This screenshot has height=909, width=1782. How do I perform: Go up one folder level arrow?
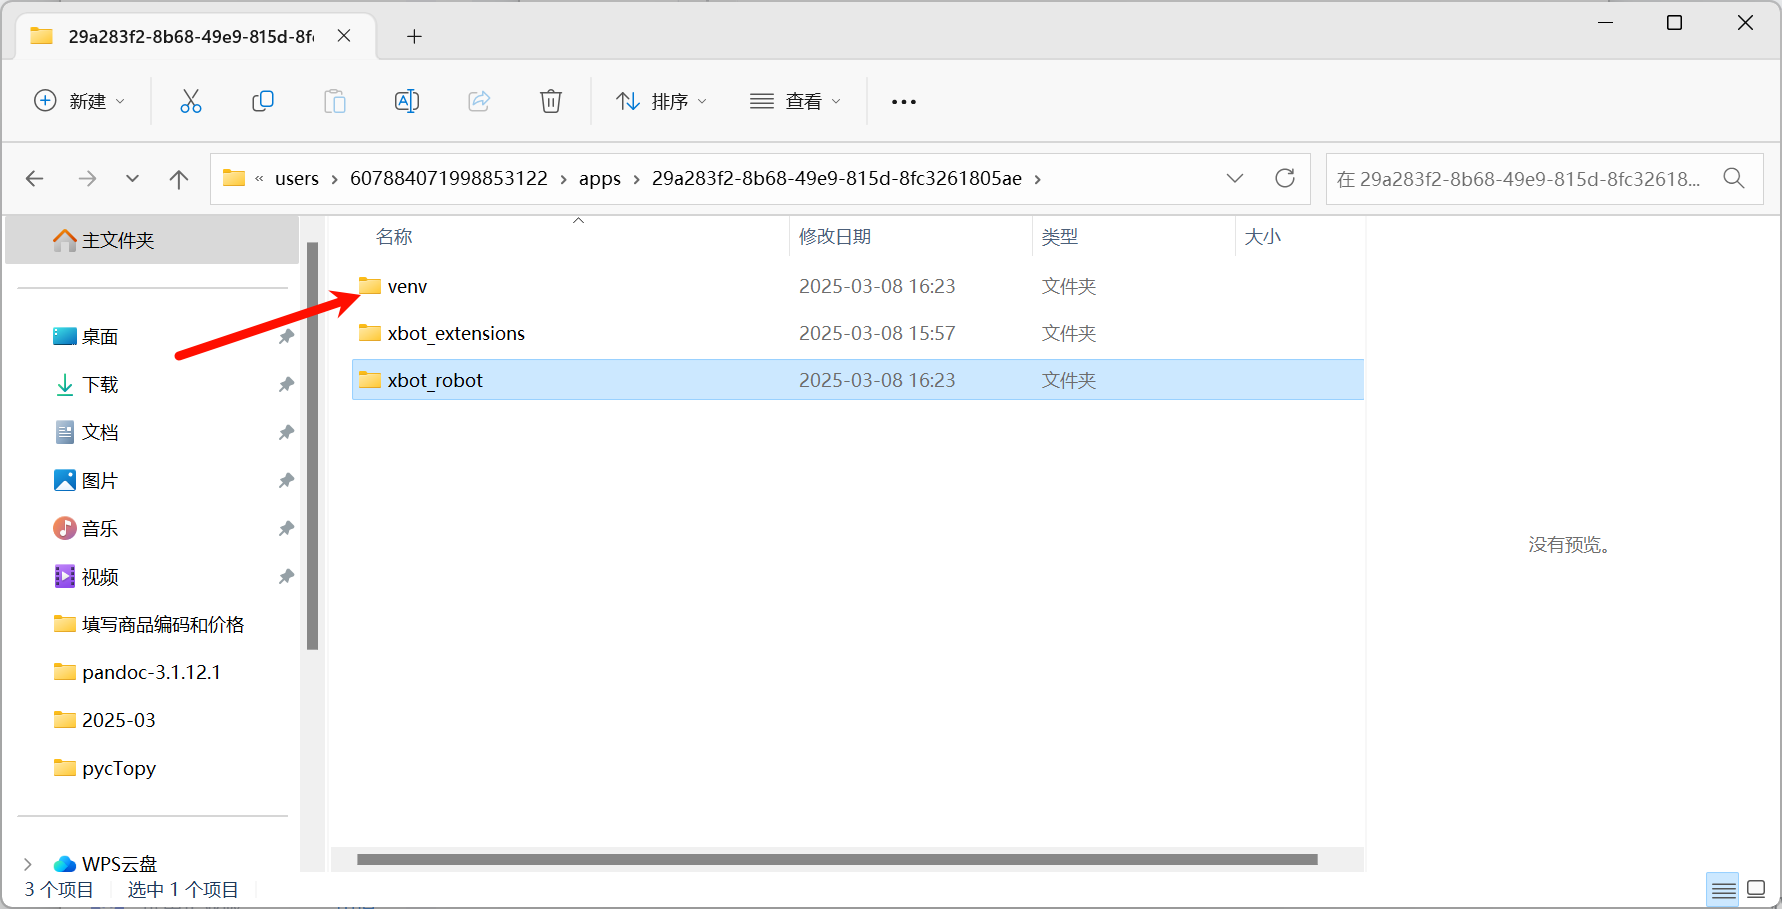pyautogui.click(x=179, y=179)
